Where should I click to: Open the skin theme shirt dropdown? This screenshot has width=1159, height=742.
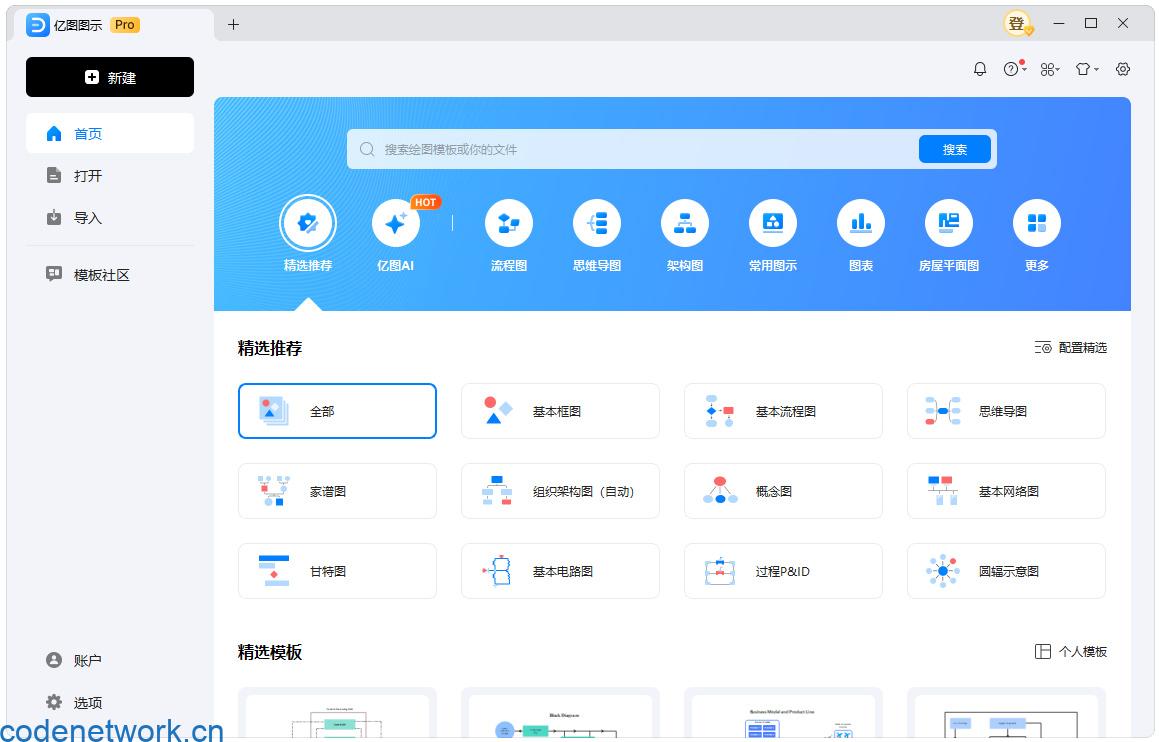pyautogui.click(x=1087, y=69)
